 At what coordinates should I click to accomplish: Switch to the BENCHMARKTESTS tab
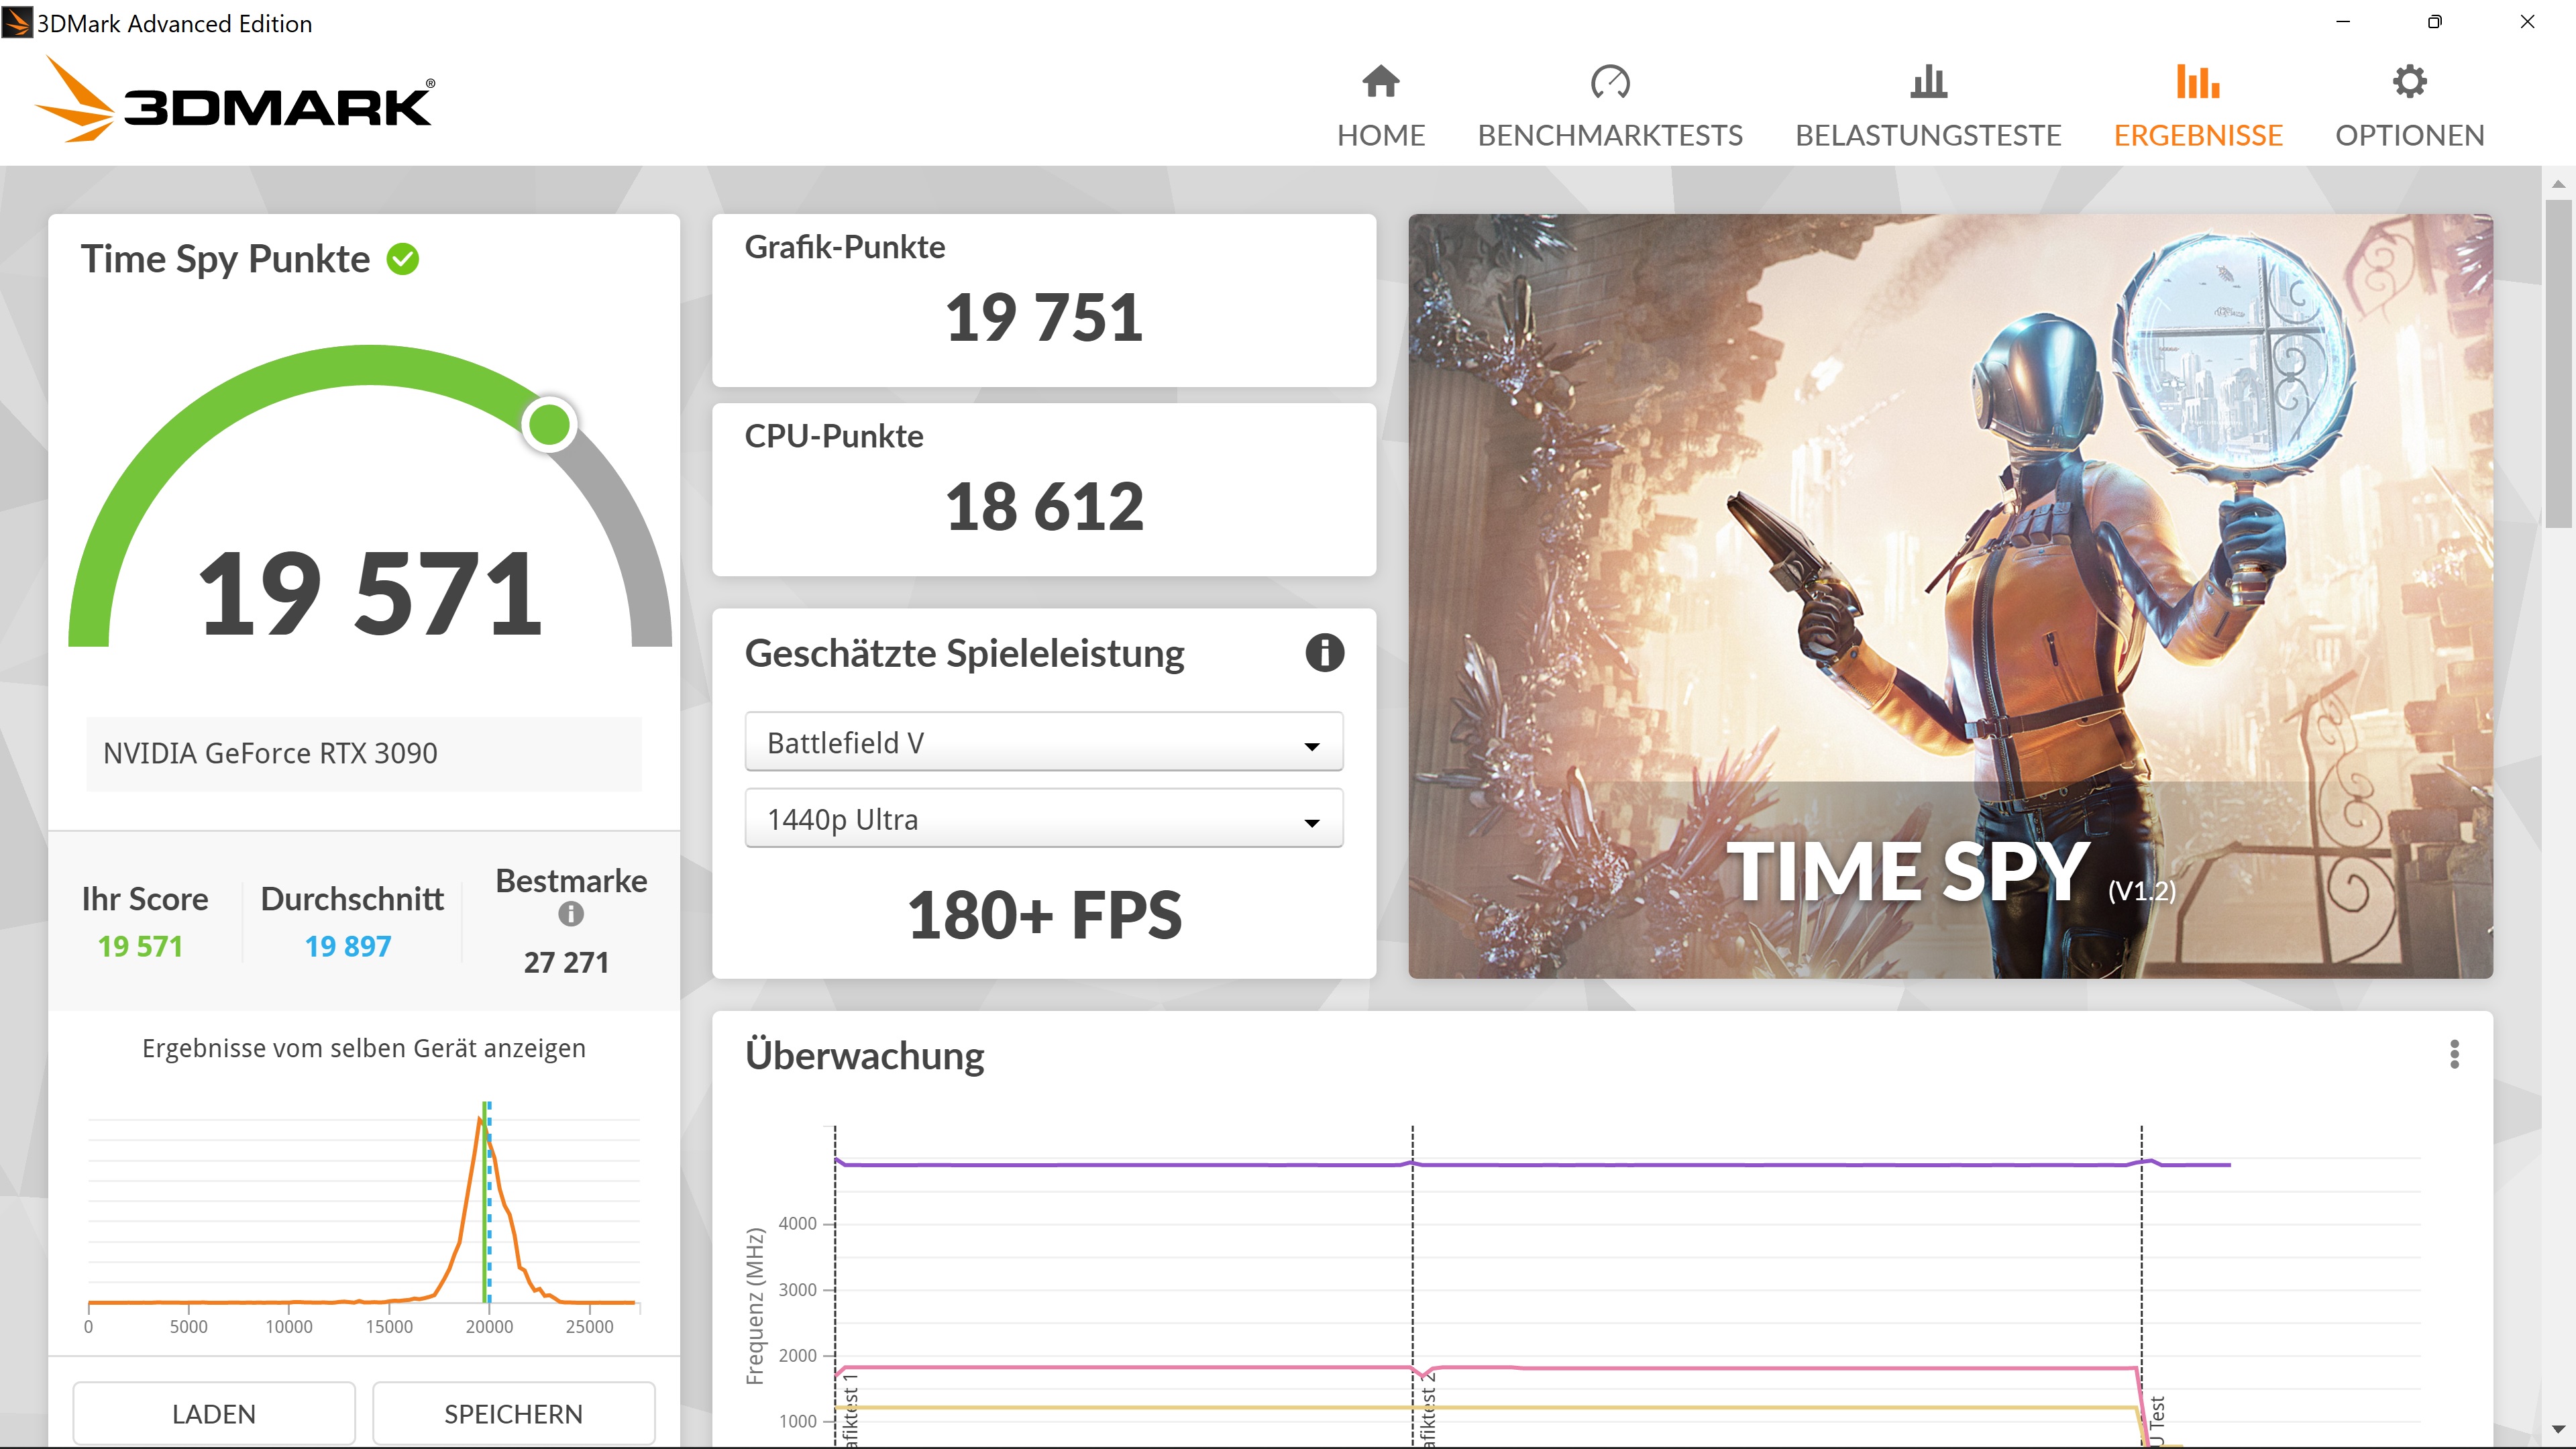click(x=1610, y=135)
